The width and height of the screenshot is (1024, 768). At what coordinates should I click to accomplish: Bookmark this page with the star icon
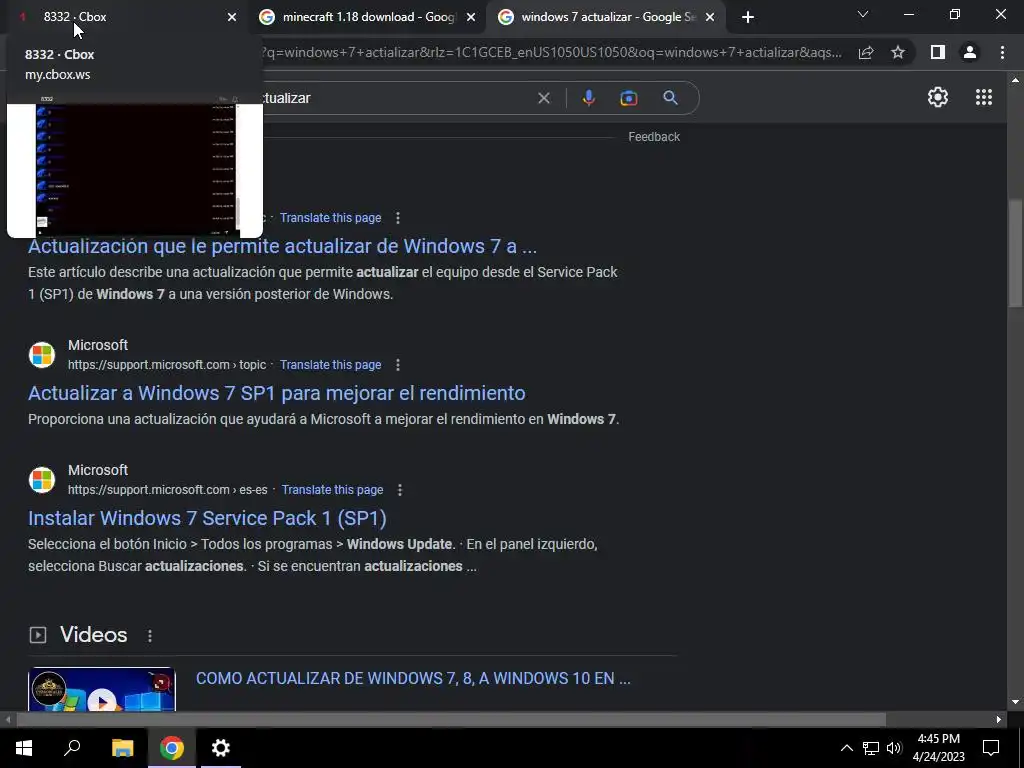click(x=898, y=52)
